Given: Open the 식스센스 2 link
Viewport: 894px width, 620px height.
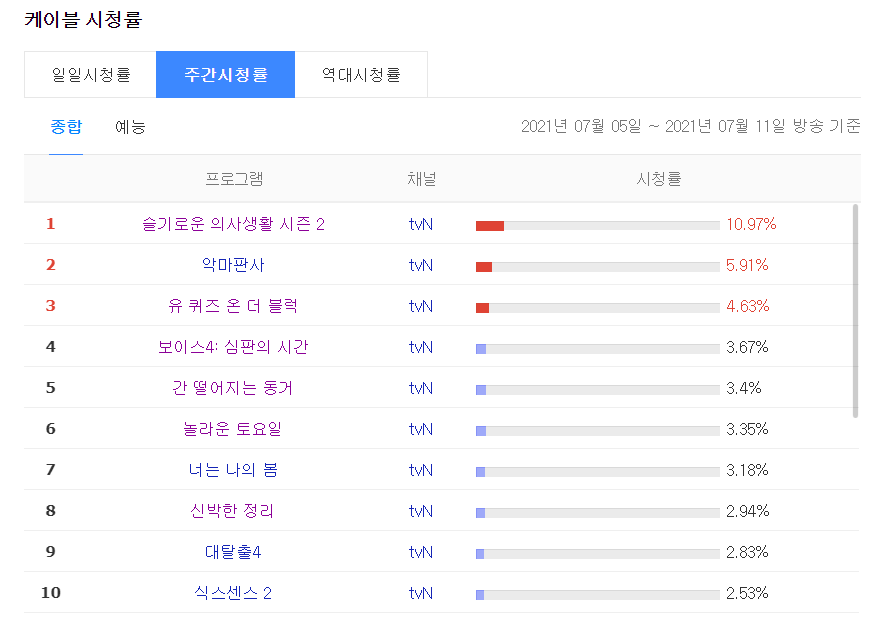Looking at the screenshot, I should point(233,594).
